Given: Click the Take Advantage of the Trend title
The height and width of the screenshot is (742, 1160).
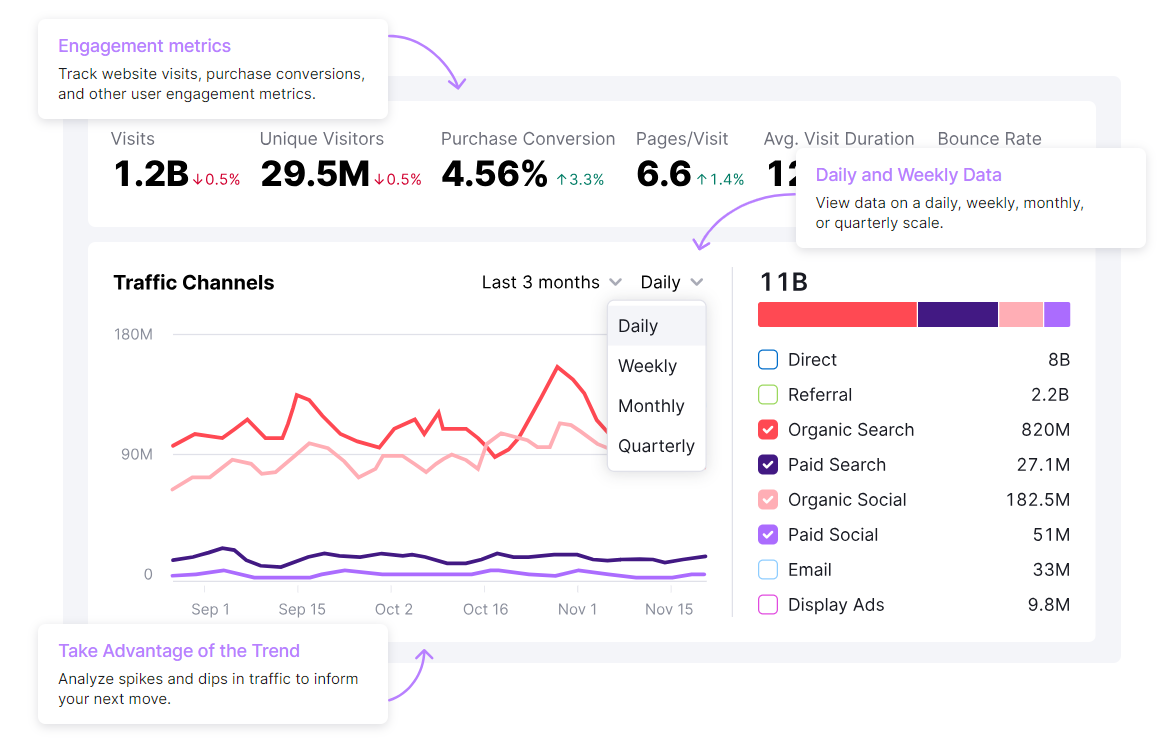Looking at the screenshot, I should (x=179, y=650).
